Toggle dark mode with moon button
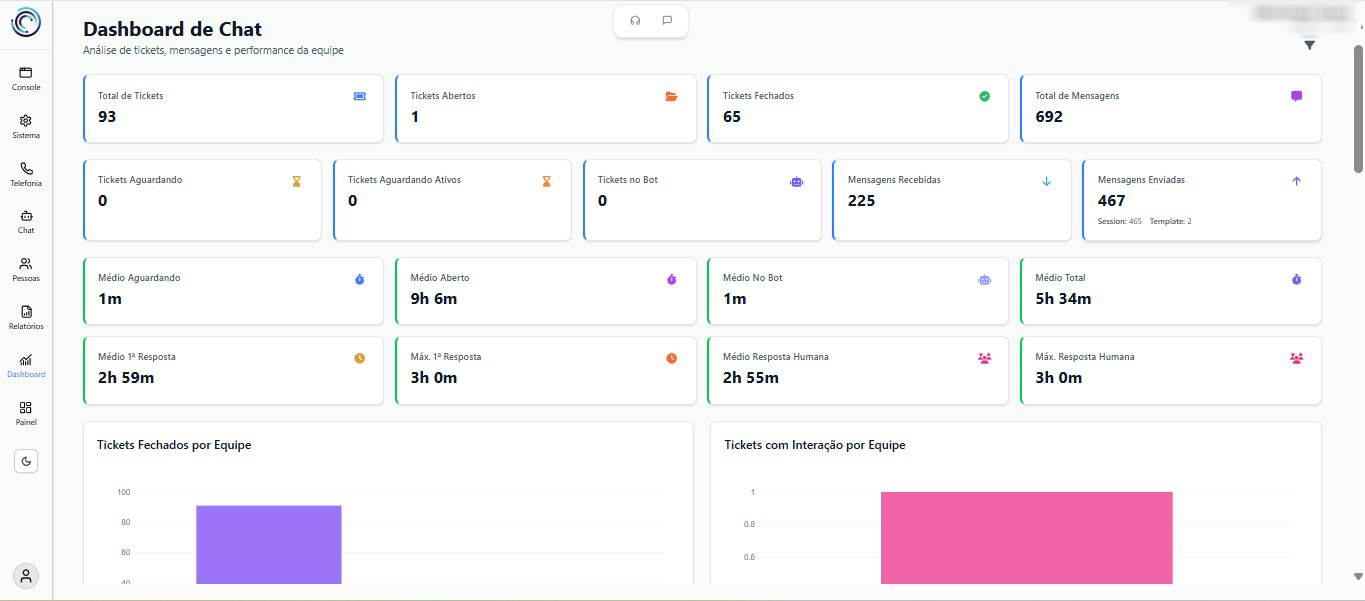1365x601 pixels. [x=26, y=461]
